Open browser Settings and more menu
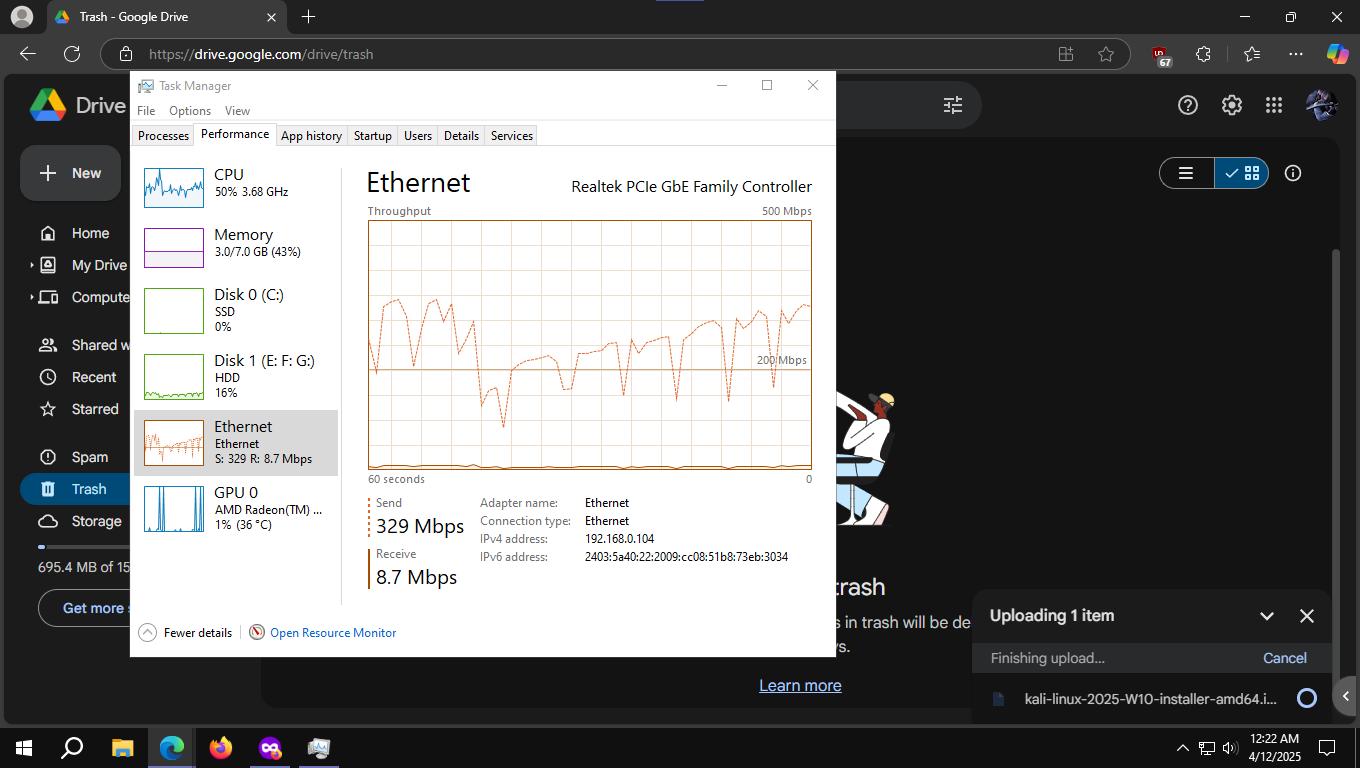Image resolution: width=1360 pixels, height=768 pixels. [1296, 54]
